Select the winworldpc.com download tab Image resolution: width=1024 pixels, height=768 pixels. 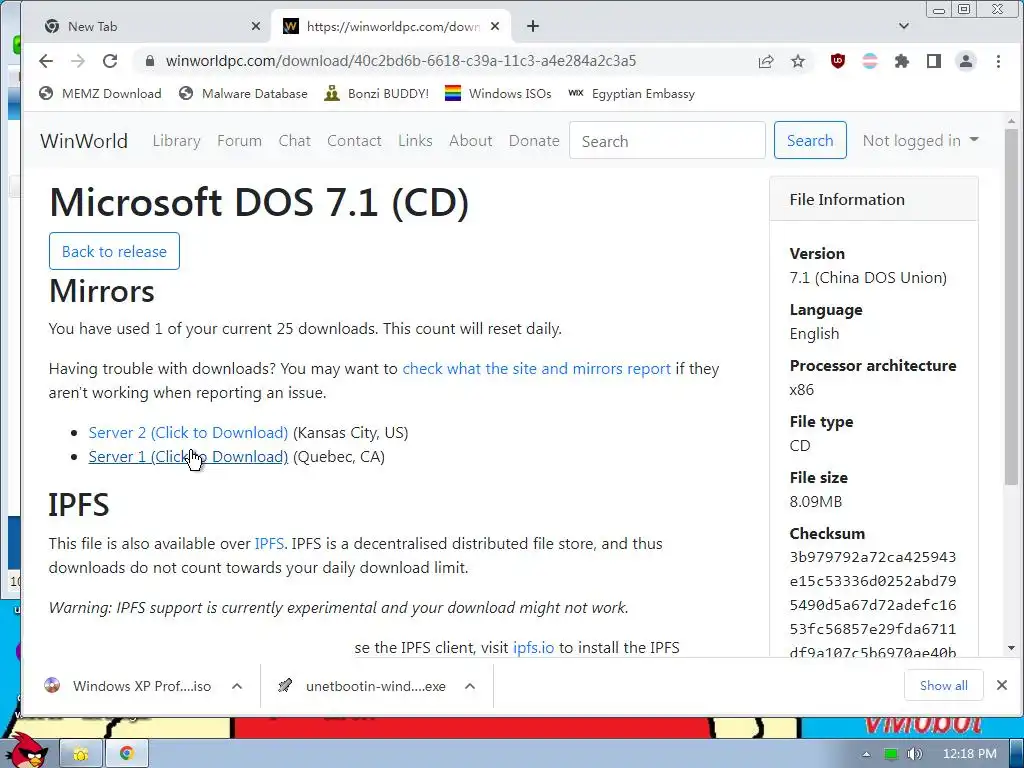pyautogui.click(x=391, y=26)
